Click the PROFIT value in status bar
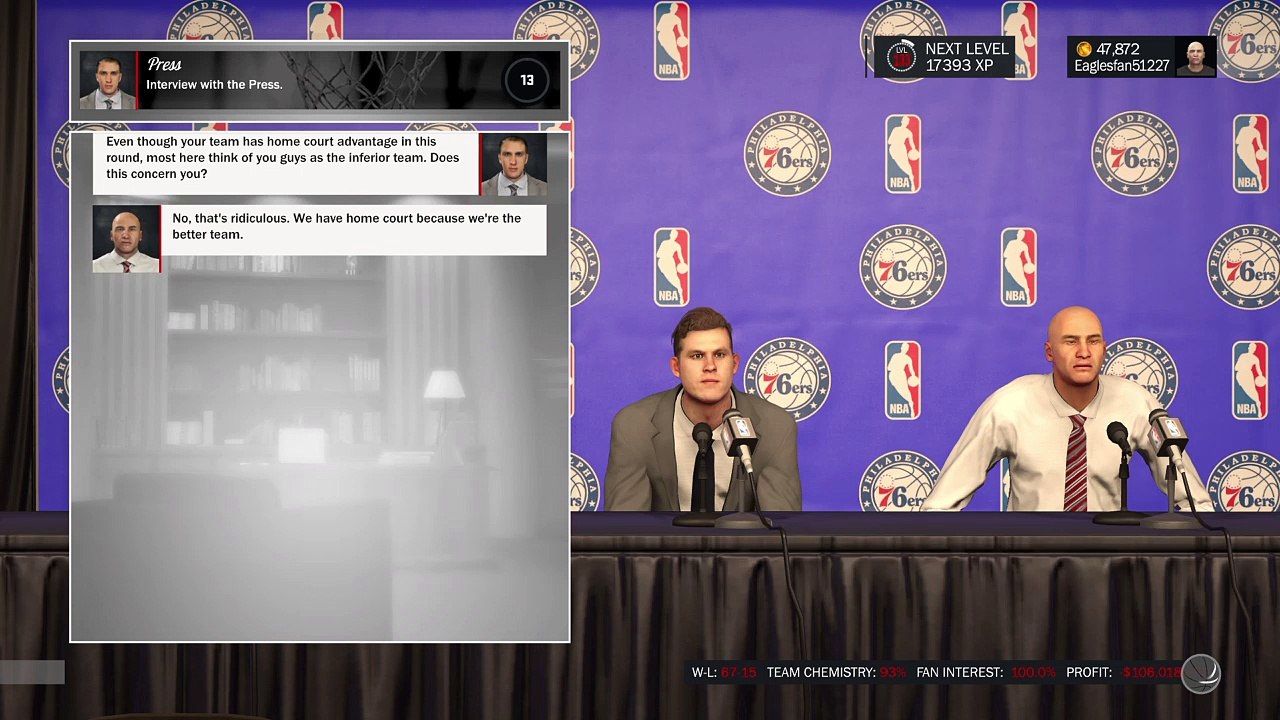The width and height of the screenshot is (1280, 720). 1152,673
